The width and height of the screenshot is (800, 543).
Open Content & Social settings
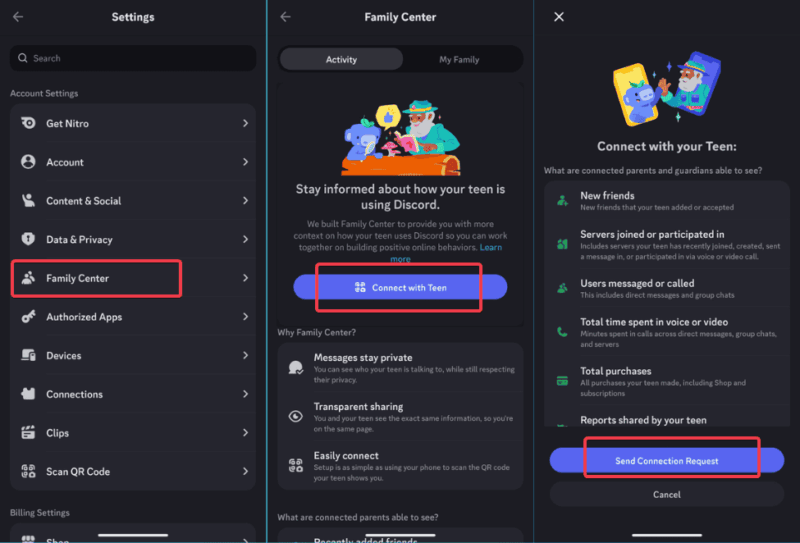[133, 201]
